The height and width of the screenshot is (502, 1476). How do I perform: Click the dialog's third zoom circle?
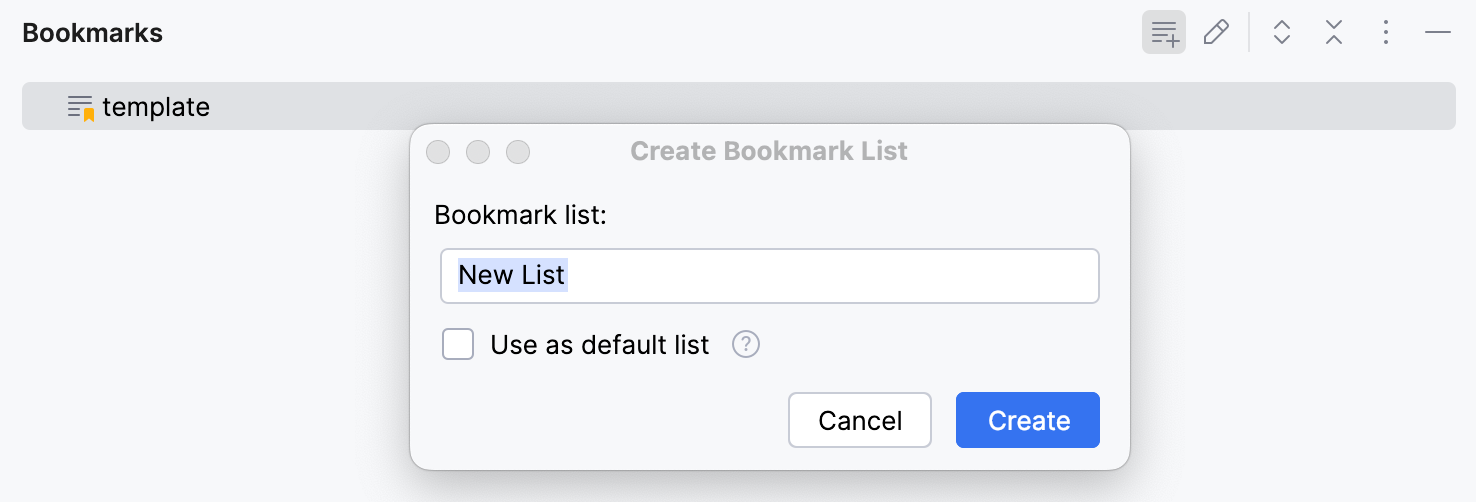518,152
